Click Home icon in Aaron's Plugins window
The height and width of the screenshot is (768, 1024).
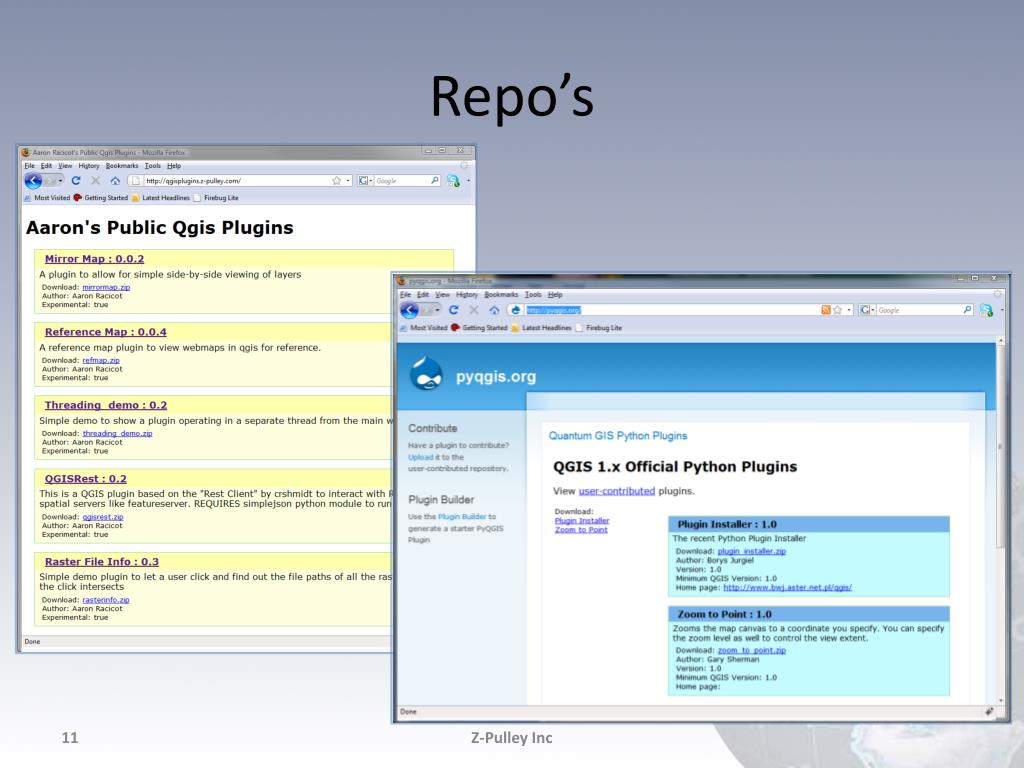[x=115, y=180]
